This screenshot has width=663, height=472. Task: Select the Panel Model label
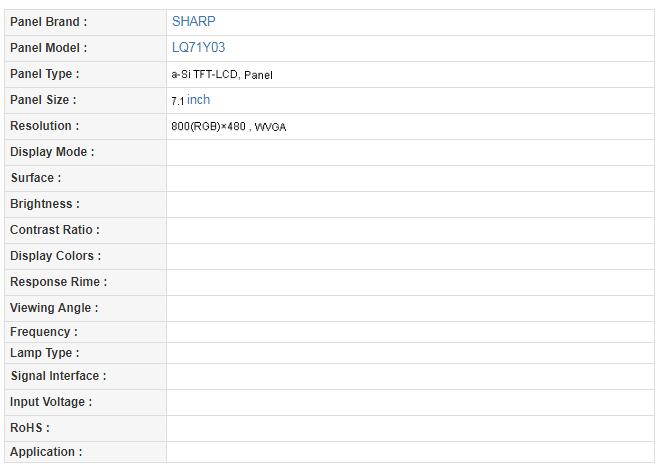48,47
